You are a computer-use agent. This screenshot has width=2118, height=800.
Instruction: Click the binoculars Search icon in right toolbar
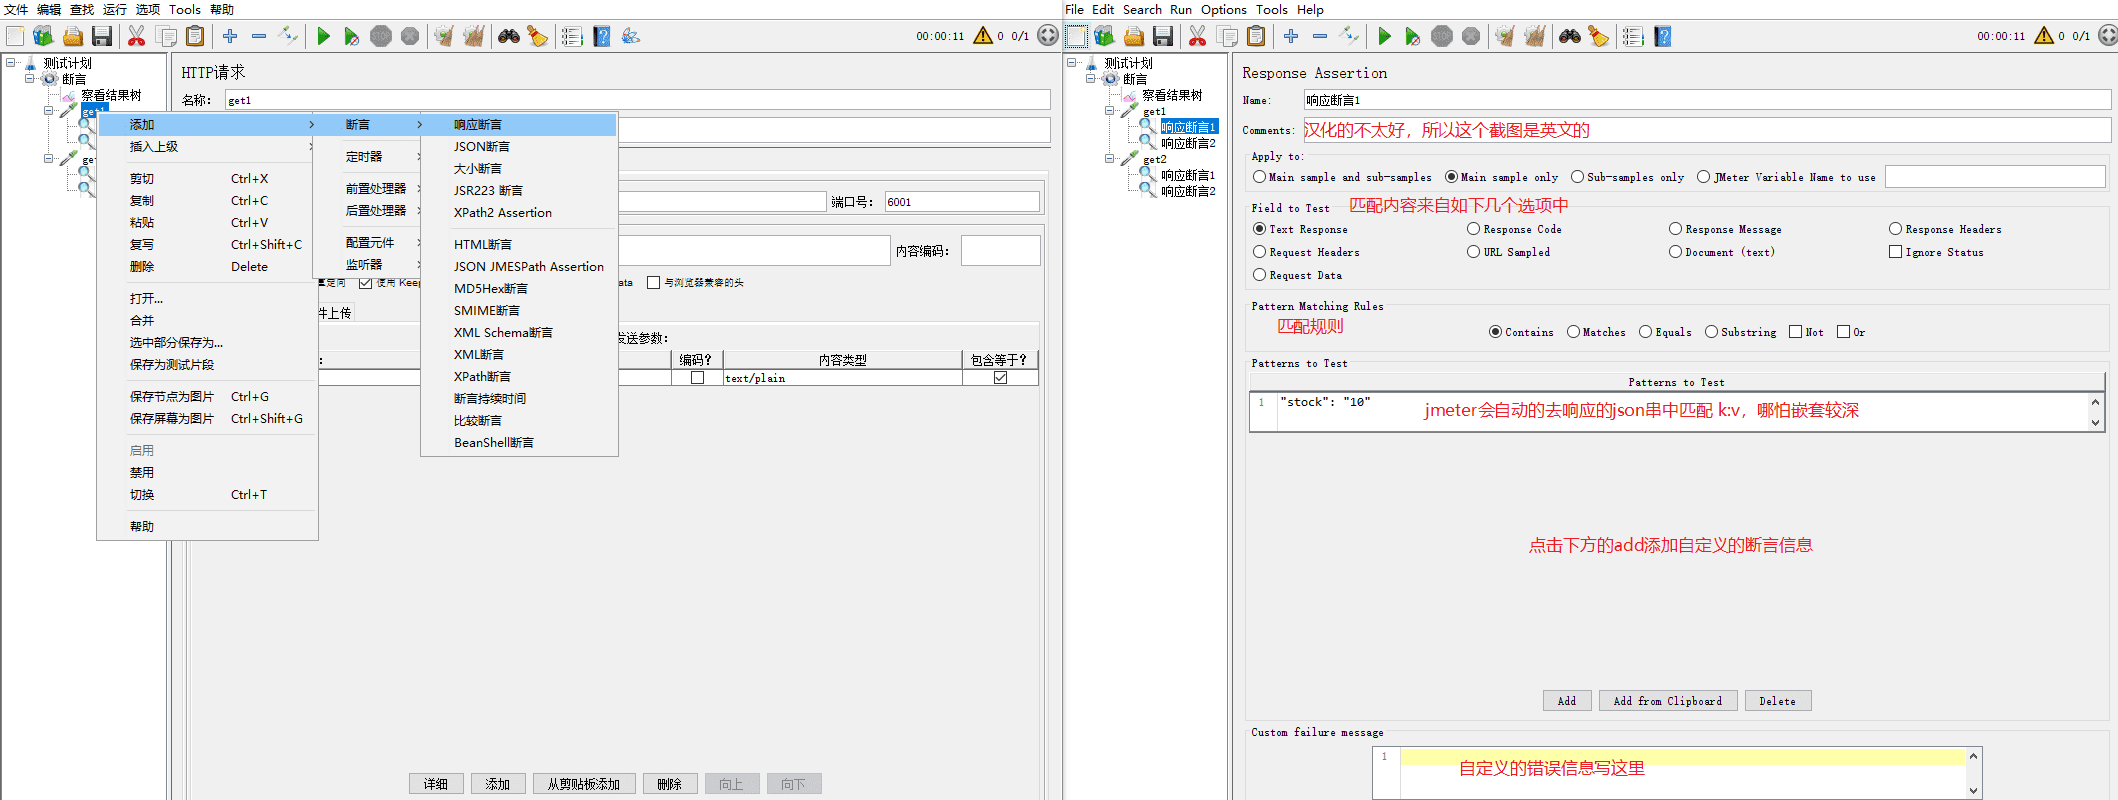[1570, 37]
